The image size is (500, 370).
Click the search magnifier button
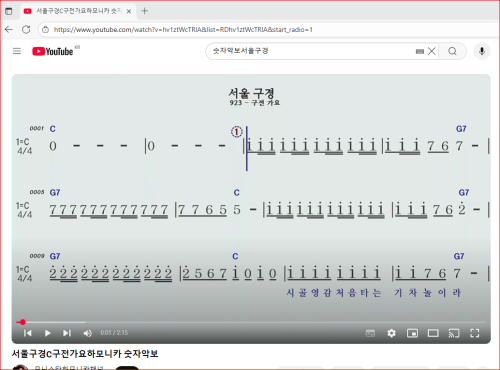pos(452,51)
